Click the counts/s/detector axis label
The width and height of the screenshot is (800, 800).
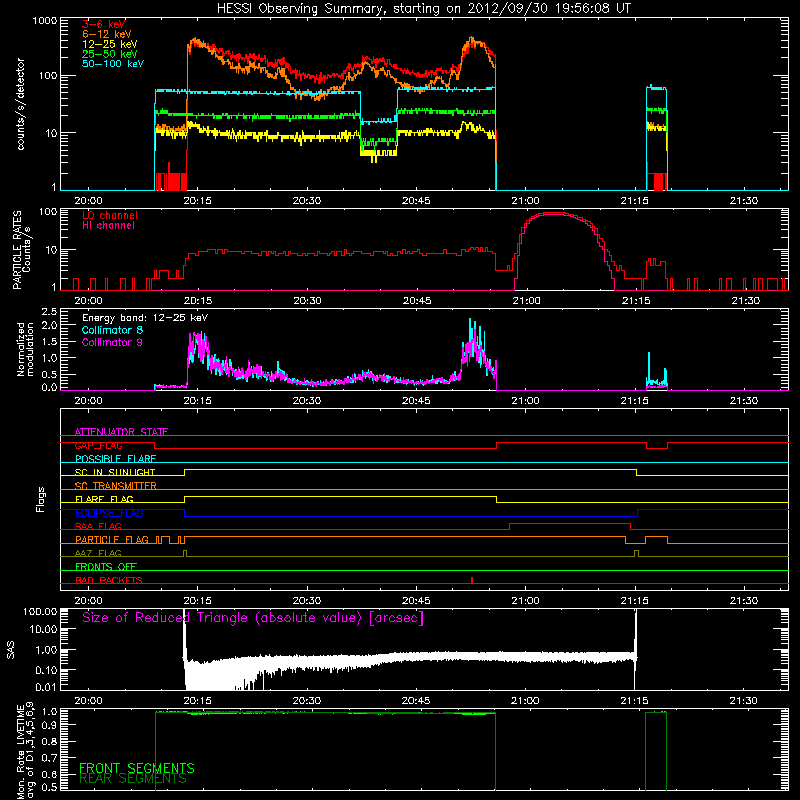click(x=21, y=104)
